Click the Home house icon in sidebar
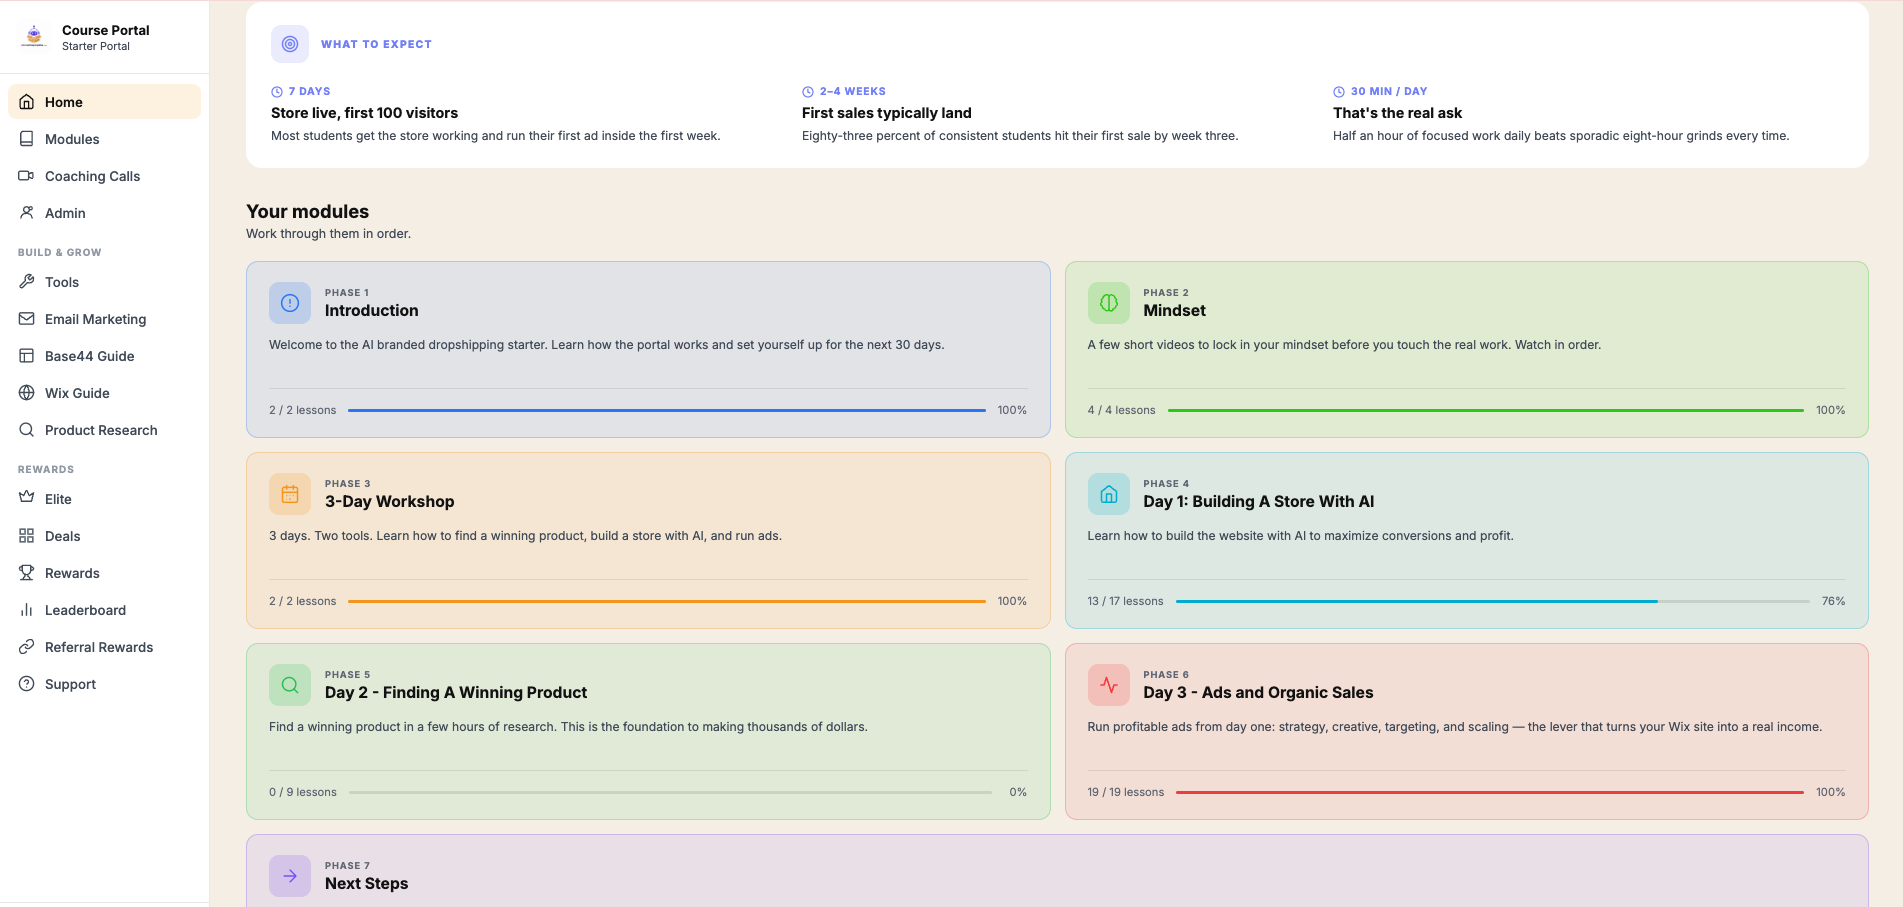 27,102
